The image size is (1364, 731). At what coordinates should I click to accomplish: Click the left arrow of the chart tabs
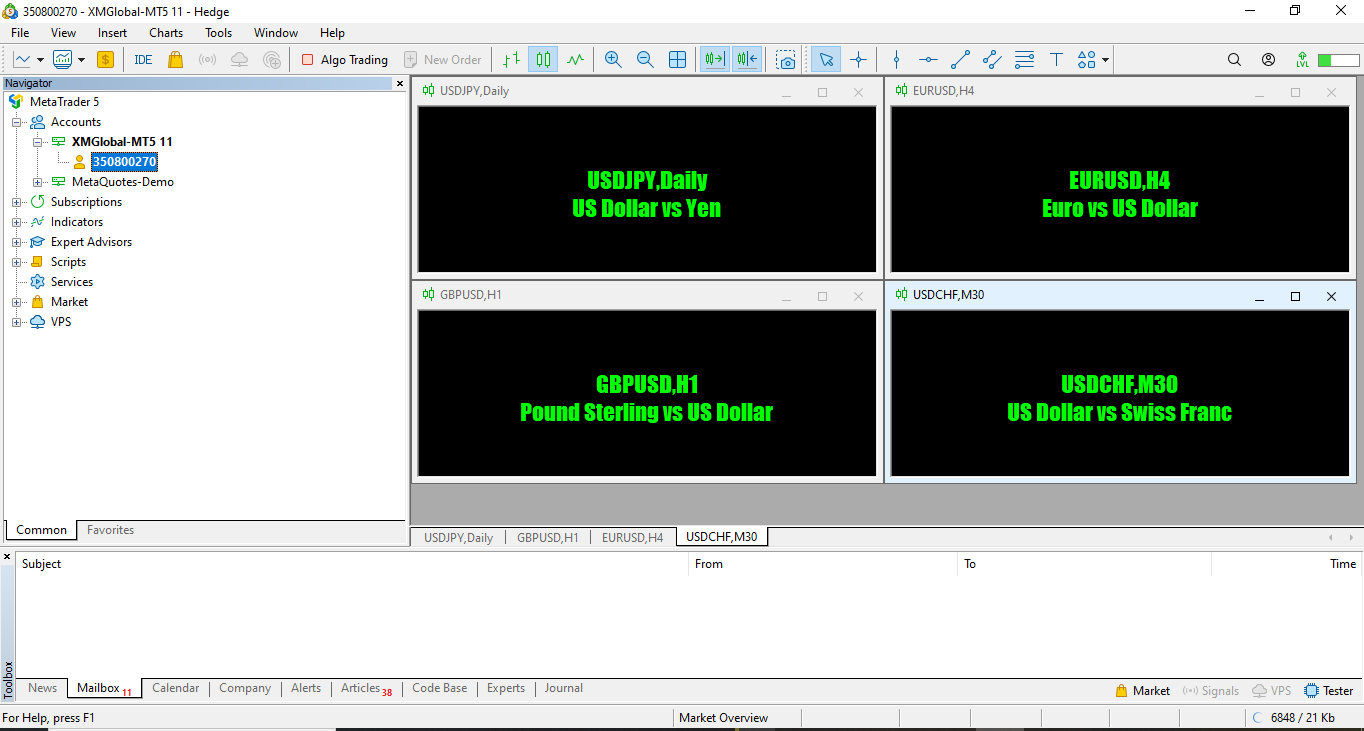(x=1331, y=538)
